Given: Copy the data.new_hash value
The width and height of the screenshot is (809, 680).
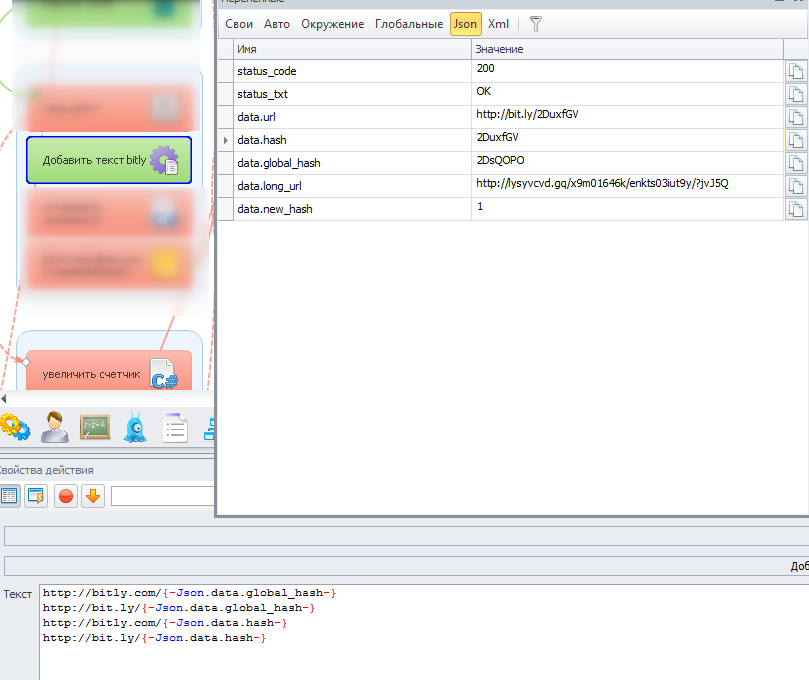Looking at the screenshot, I should pyautogui.click(x=796, y=209).
